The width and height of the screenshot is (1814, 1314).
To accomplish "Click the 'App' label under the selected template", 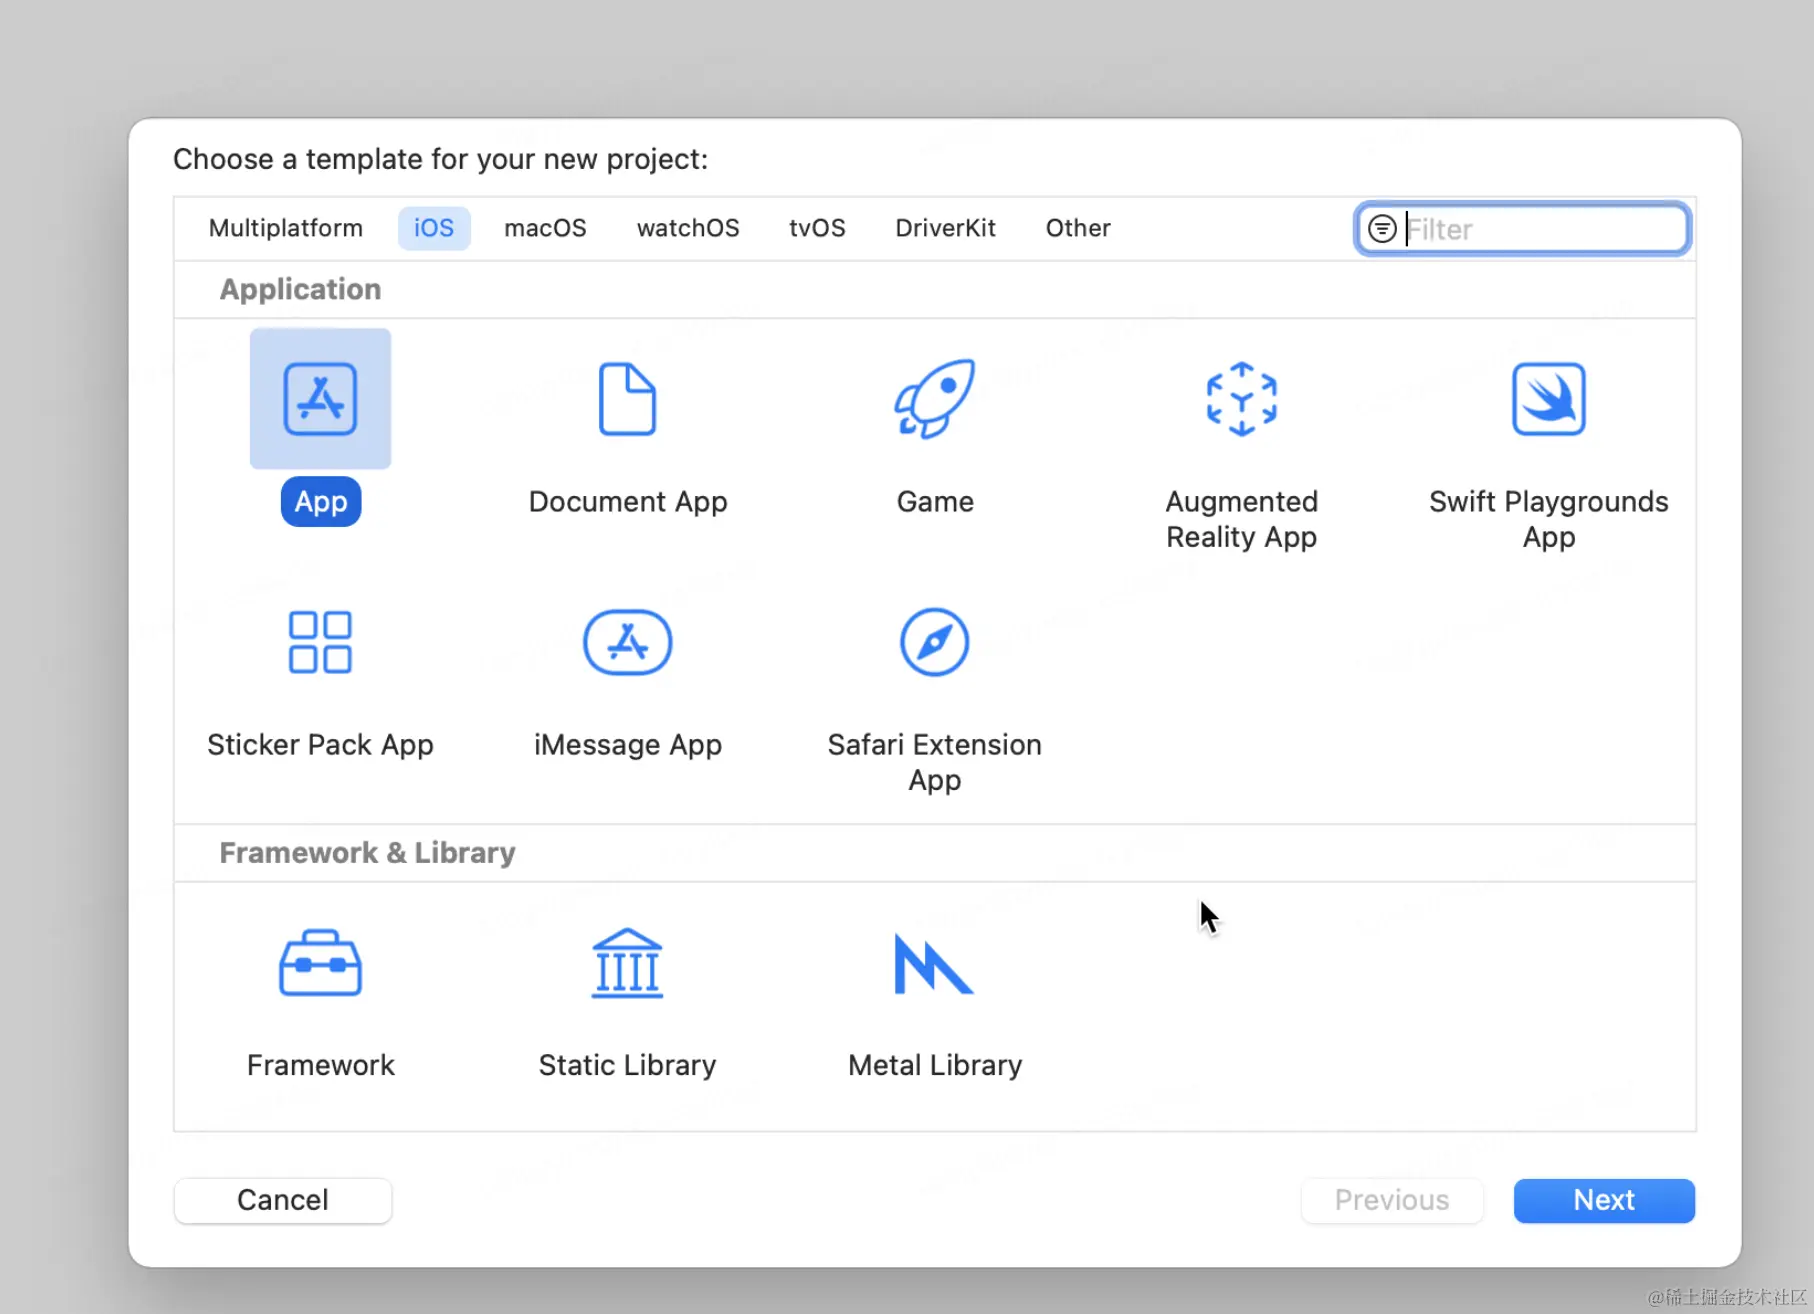I will click(321, 502).
